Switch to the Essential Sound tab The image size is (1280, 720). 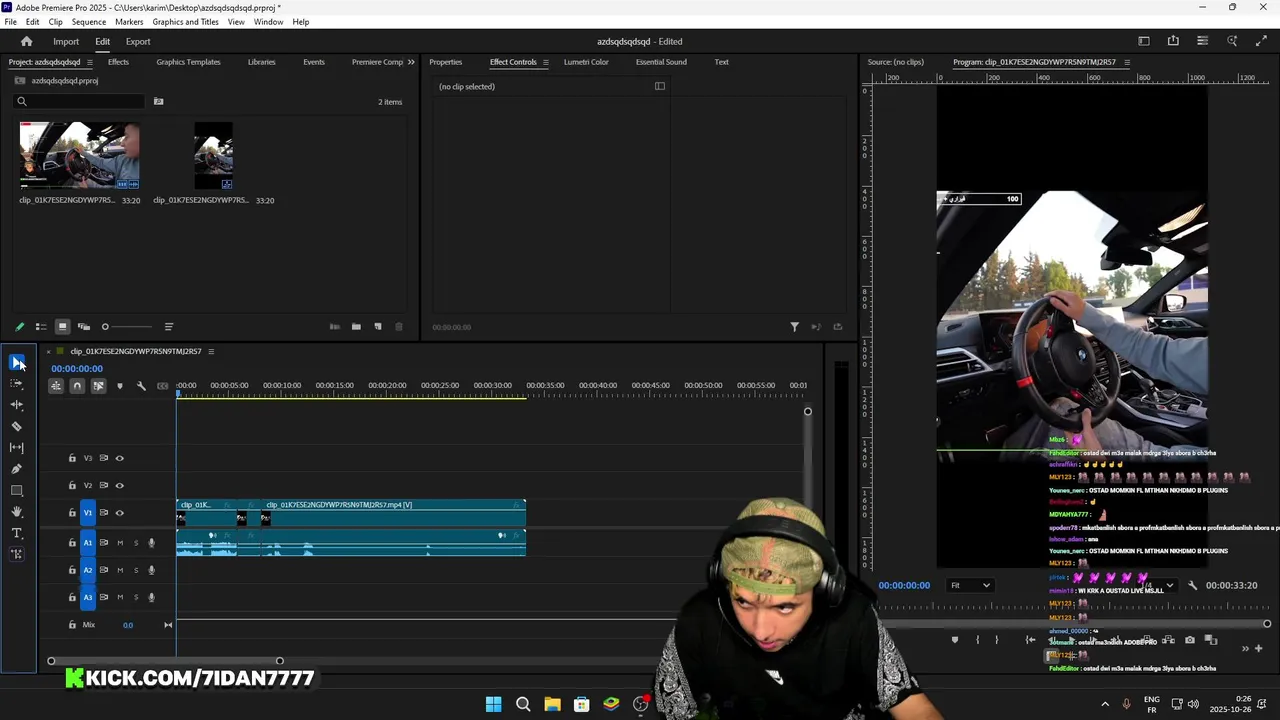[661, 62]
